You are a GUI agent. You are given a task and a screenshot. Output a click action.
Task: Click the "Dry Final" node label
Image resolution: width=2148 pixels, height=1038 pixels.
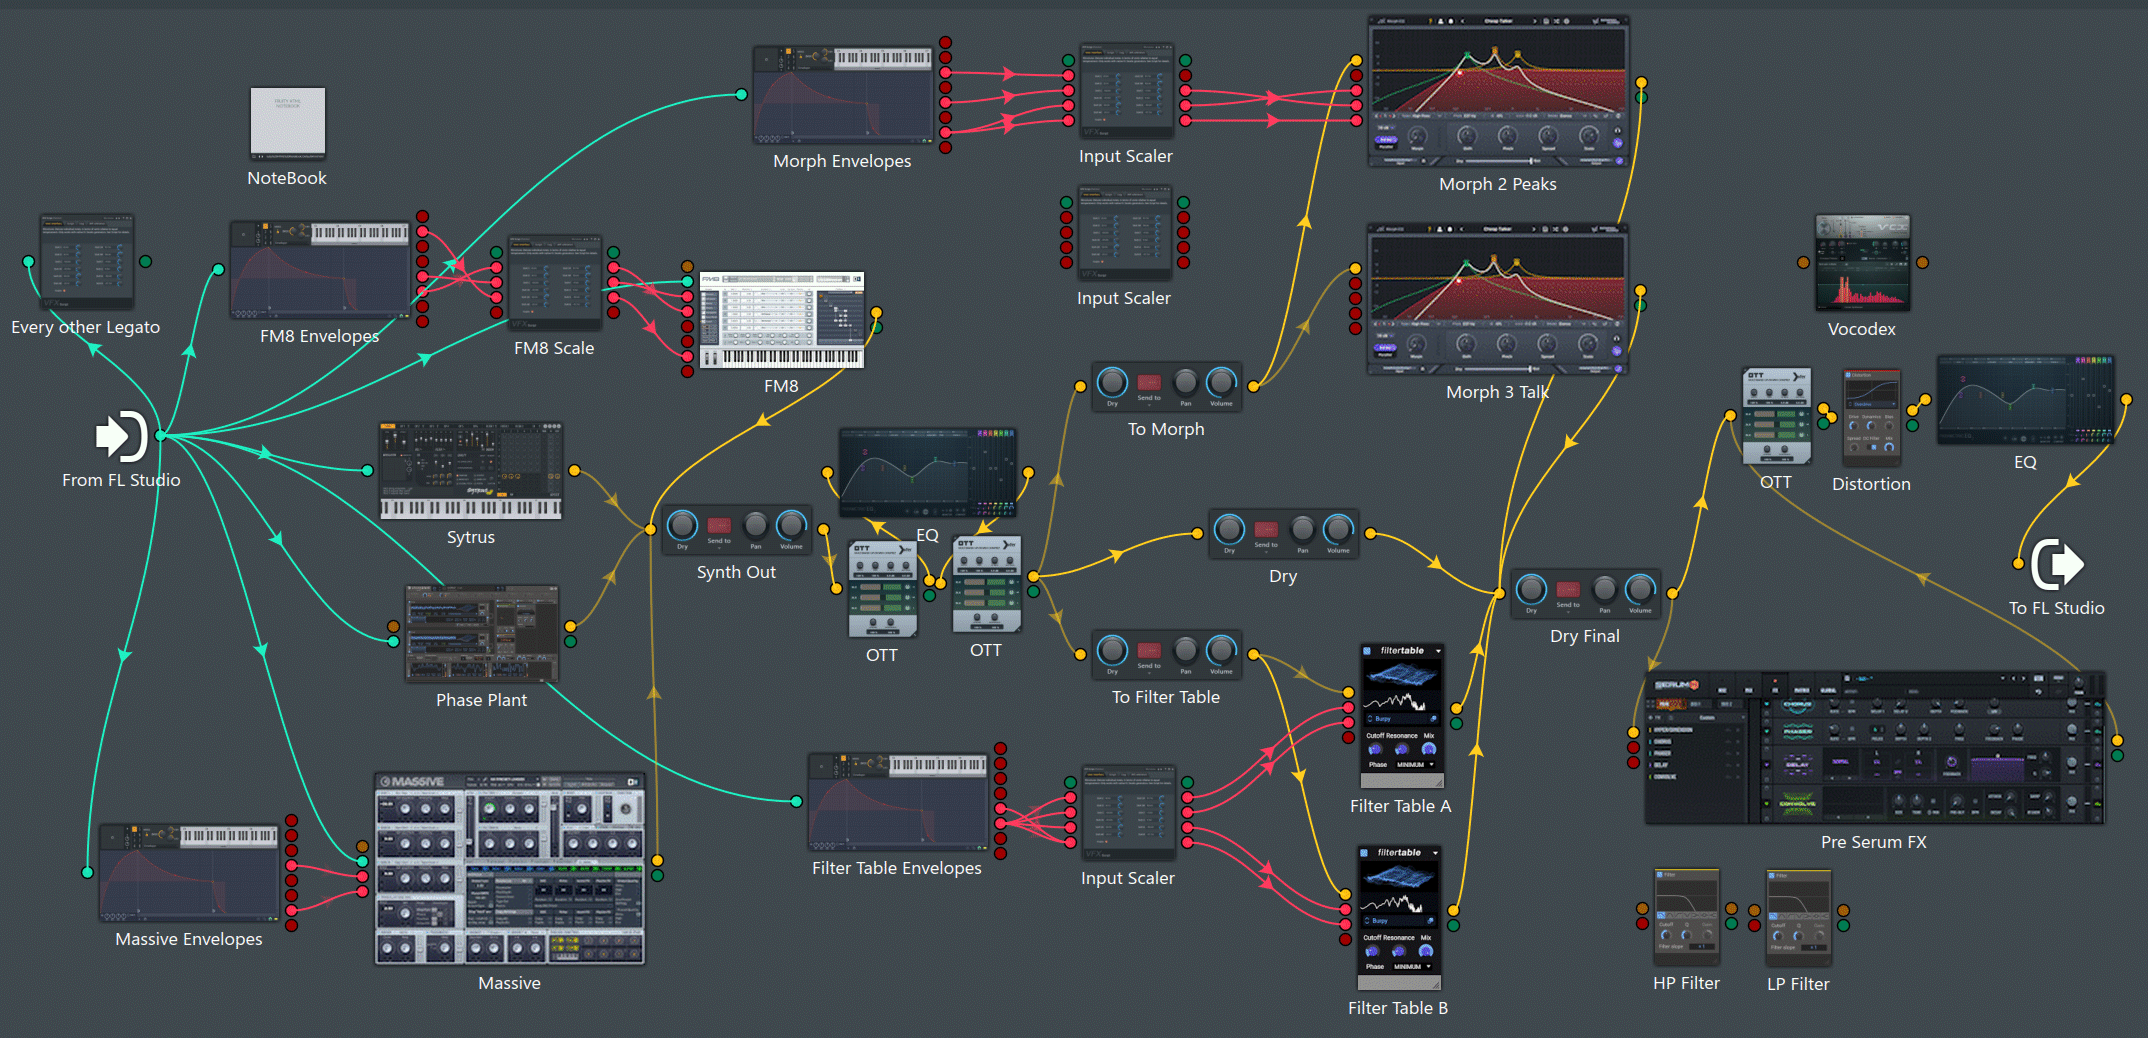point(1585,636)
